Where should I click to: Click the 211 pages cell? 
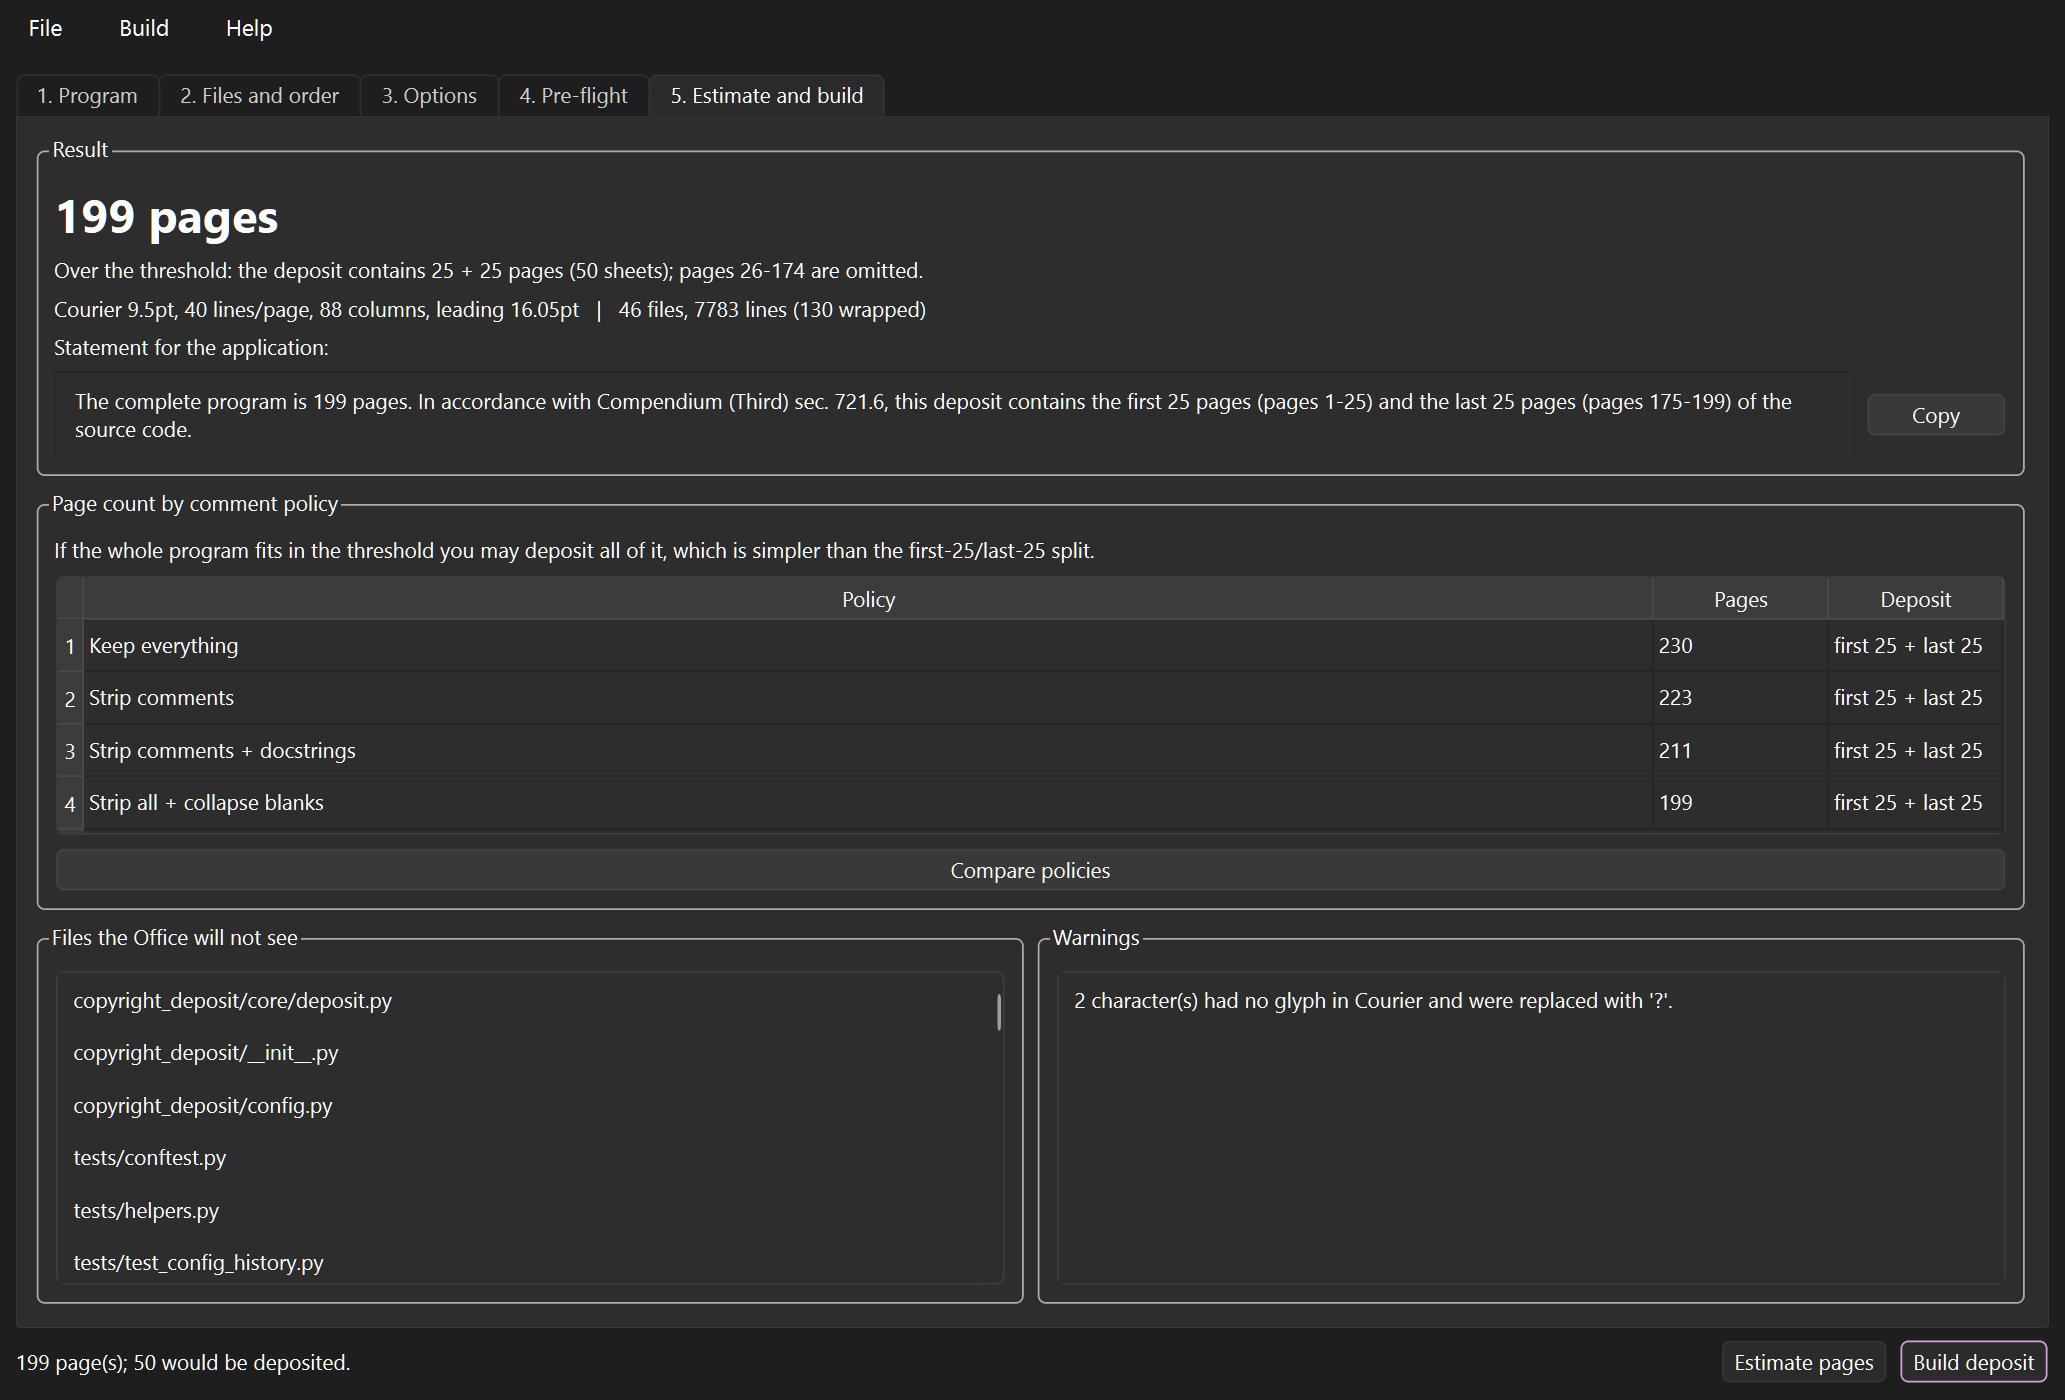pos(1740,751)
